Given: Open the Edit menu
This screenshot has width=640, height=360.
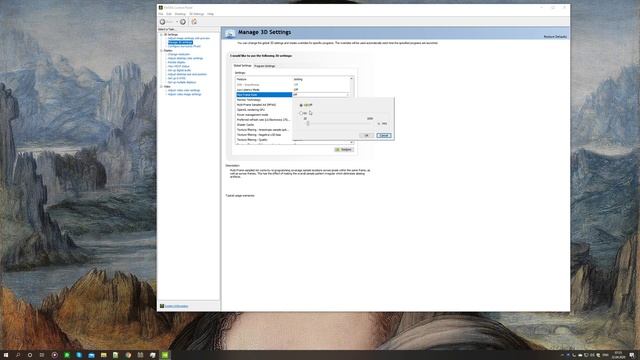Looking at the screenshot, I should [x=169, y=14].
